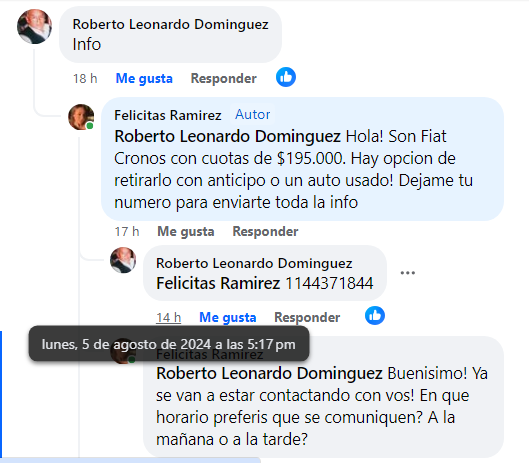Open Roberto Leonardo Dominguez name on the Info comment
This screenshot has height=463, width=529.
171,25
